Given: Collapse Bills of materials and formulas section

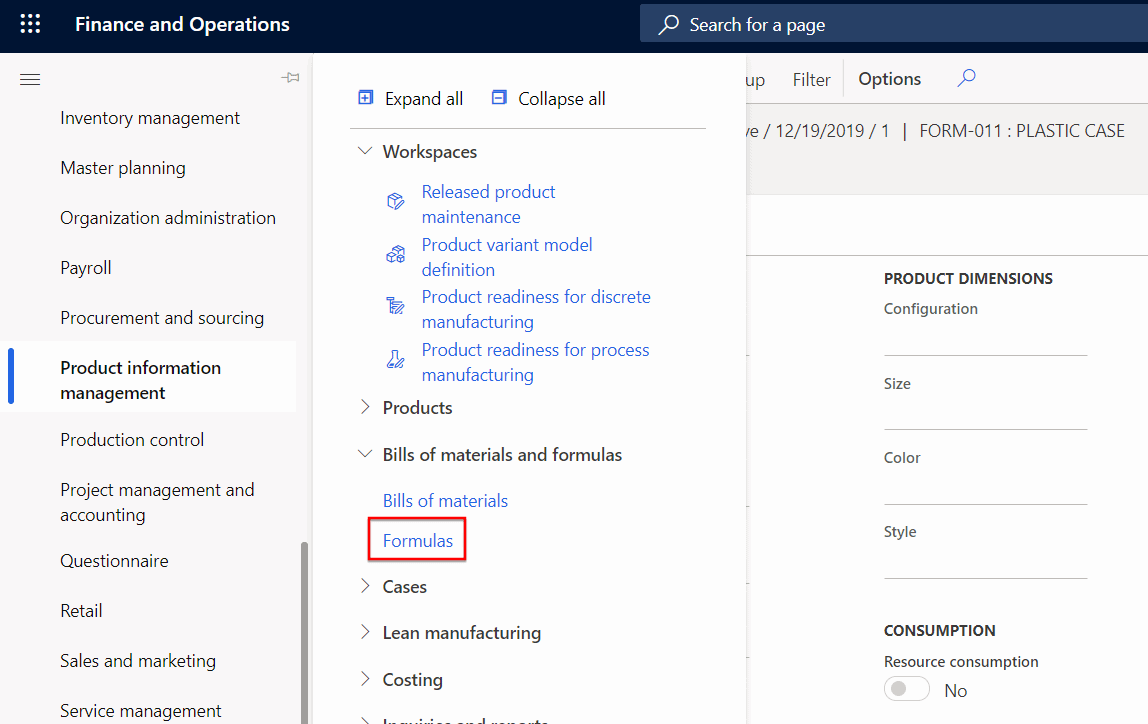Looking at the screenshot, I should click(365, 454).
